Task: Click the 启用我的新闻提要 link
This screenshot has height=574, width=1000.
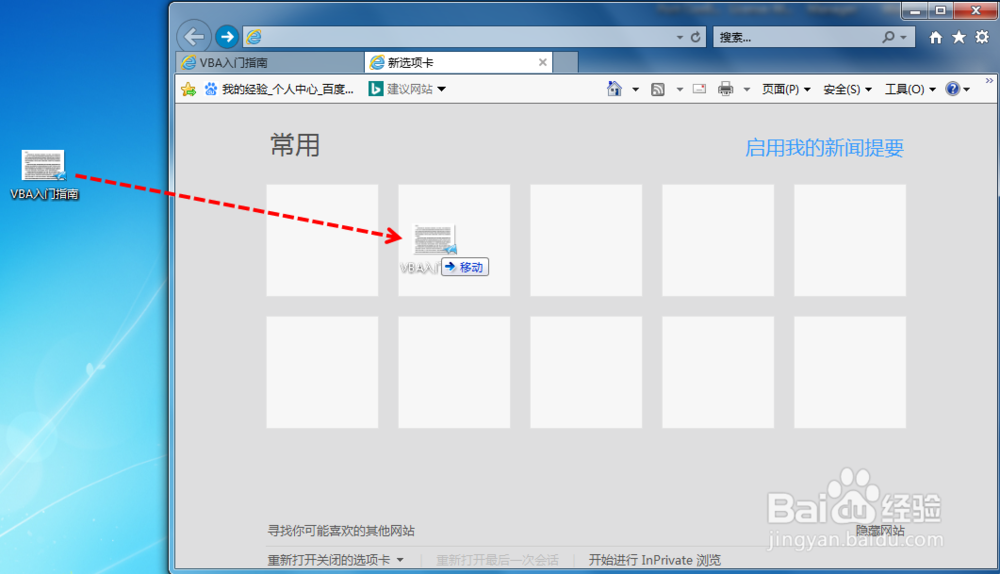Action: click(824, 148)
